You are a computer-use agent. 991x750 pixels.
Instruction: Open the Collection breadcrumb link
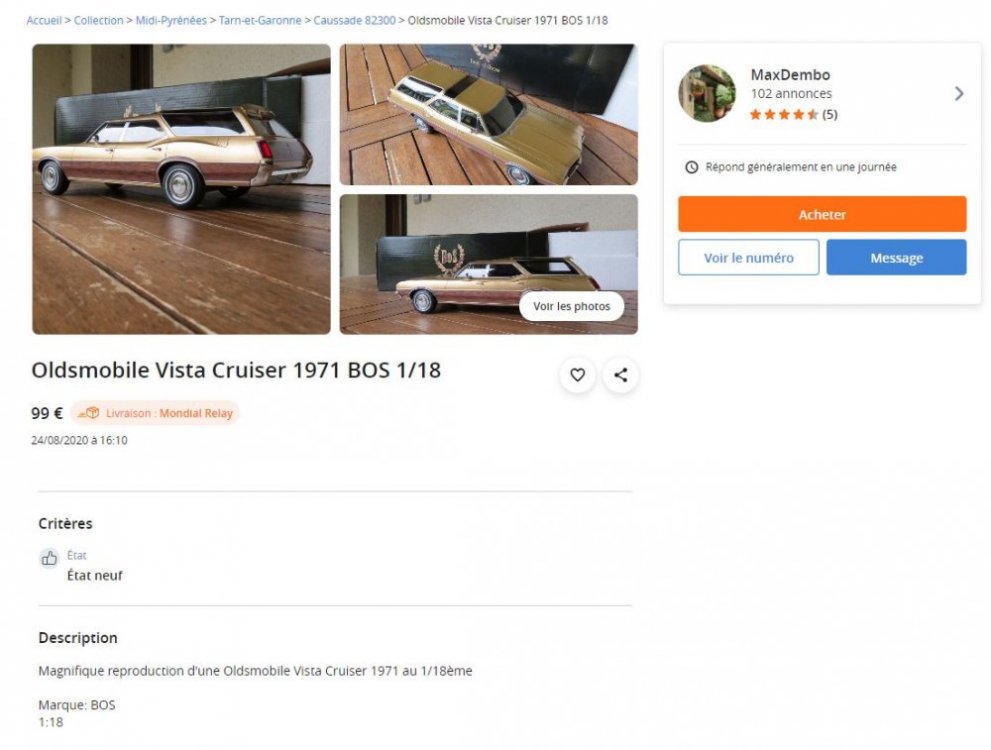tap(99, 20)
